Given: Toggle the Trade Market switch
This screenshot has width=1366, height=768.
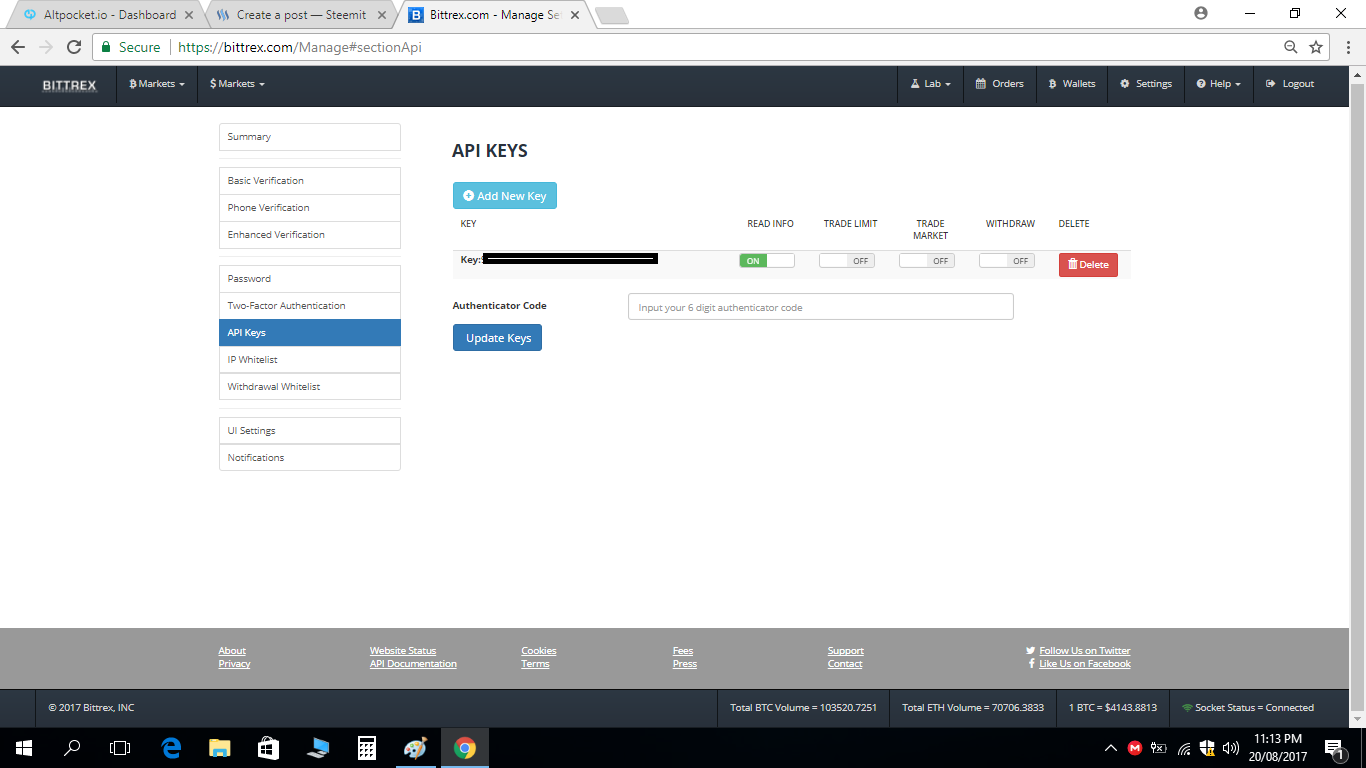Looking at the screenshot, I should pyautogui.click(x=927, y=261).
